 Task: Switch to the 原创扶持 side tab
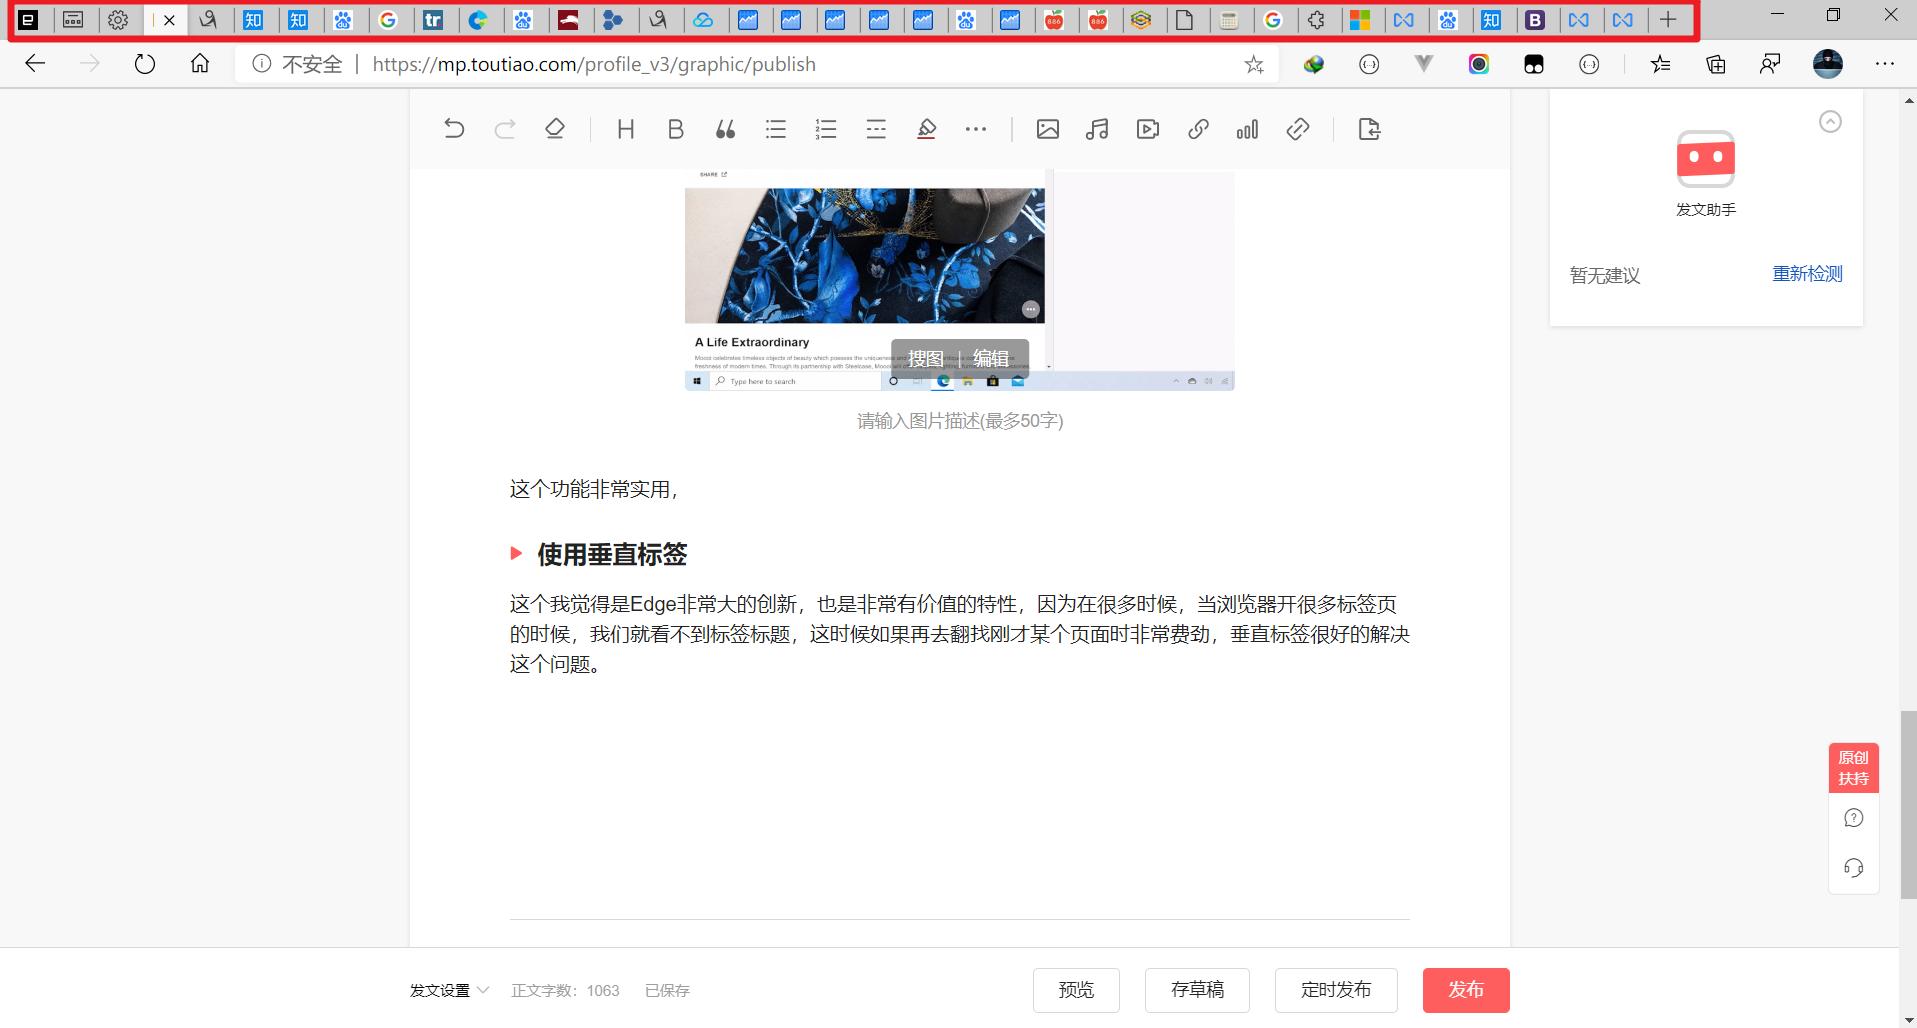tap(1853, 766)
